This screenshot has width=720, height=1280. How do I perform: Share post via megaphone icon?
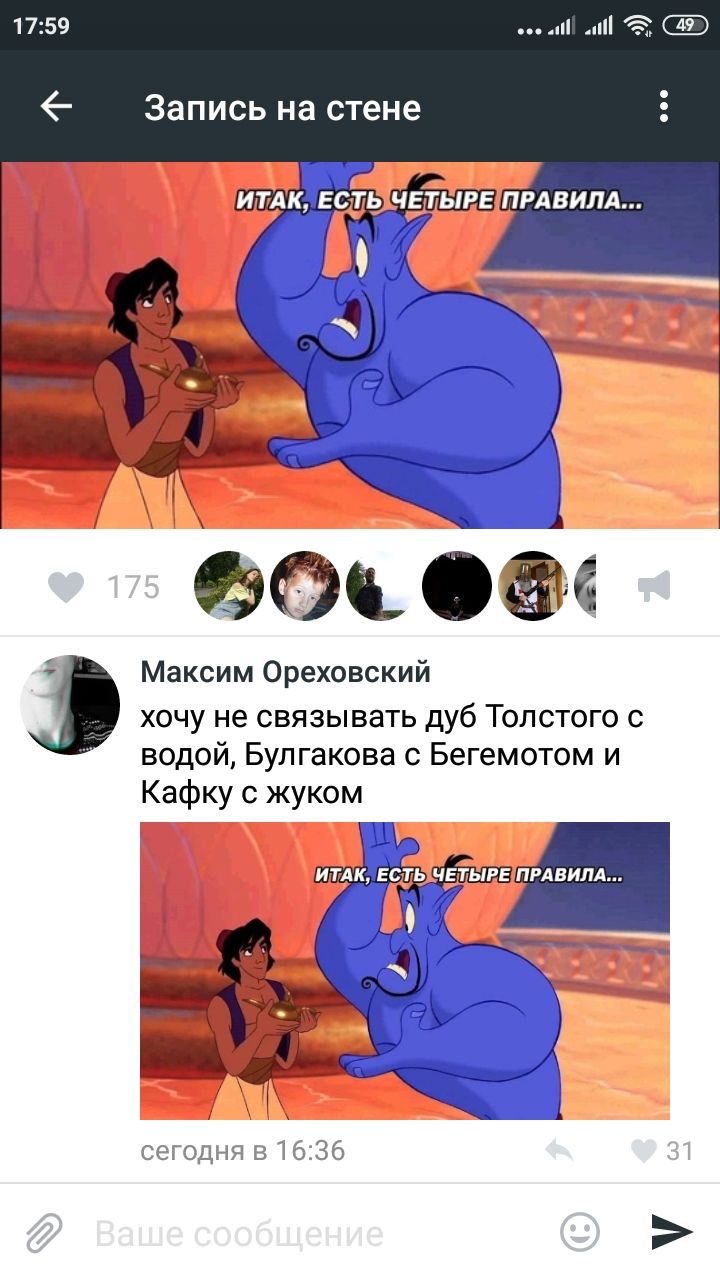pyautogui.click(x=654, y=586)
